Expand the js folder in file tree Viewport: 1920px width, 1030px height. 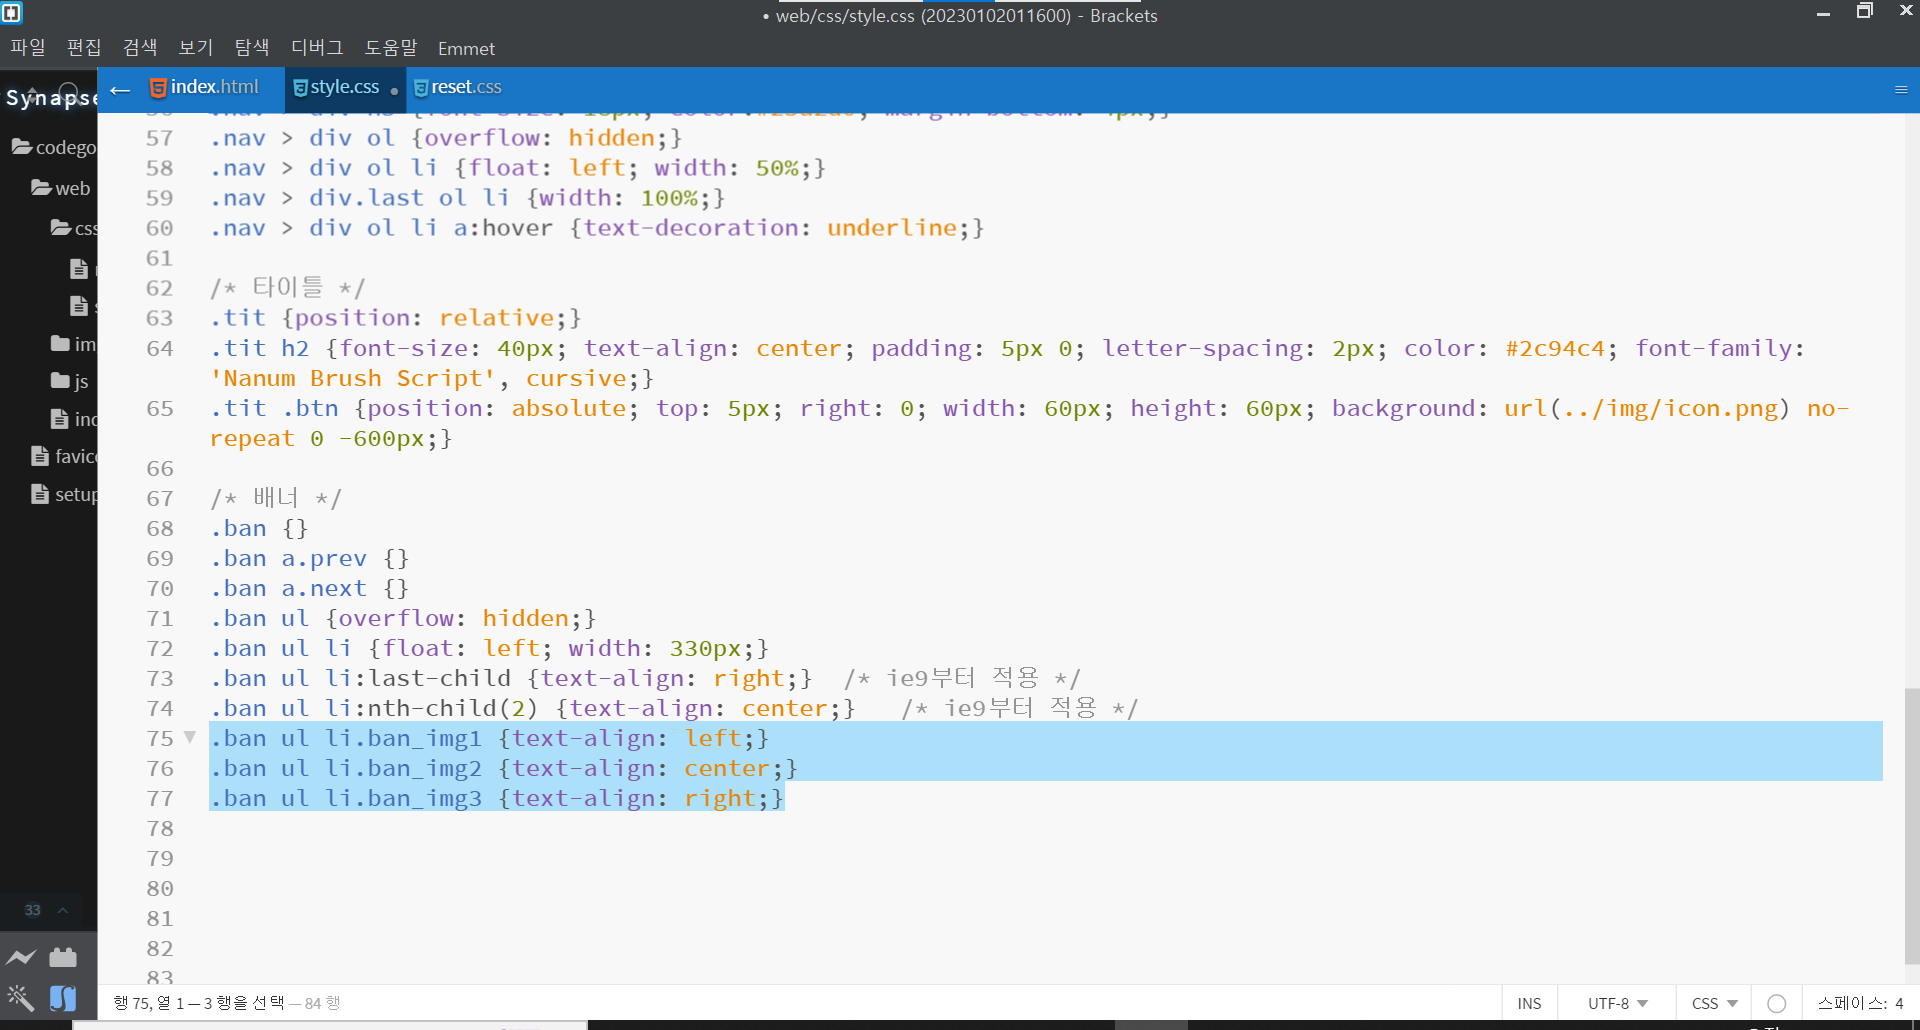coord(70,381)
